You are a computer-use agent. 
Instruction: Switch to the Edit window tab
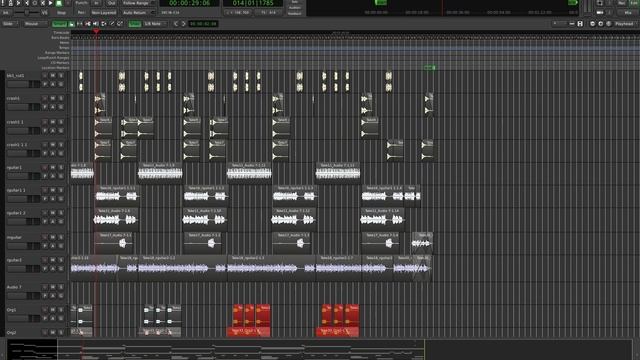(634, 3)
